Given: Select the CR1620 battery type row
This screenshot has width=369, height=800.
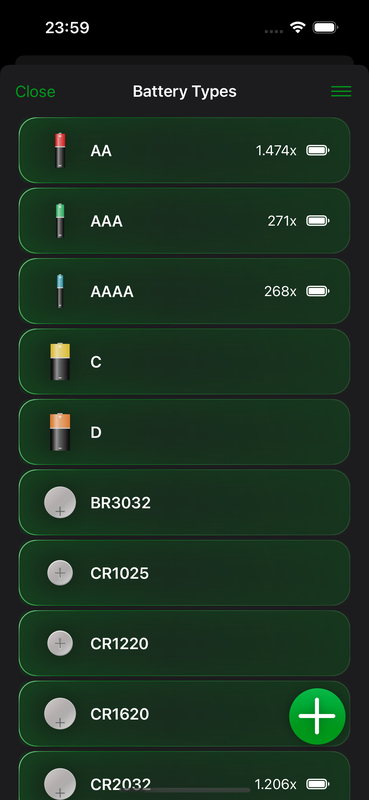Looking at the screenshot, I should (x=184, y=714).
